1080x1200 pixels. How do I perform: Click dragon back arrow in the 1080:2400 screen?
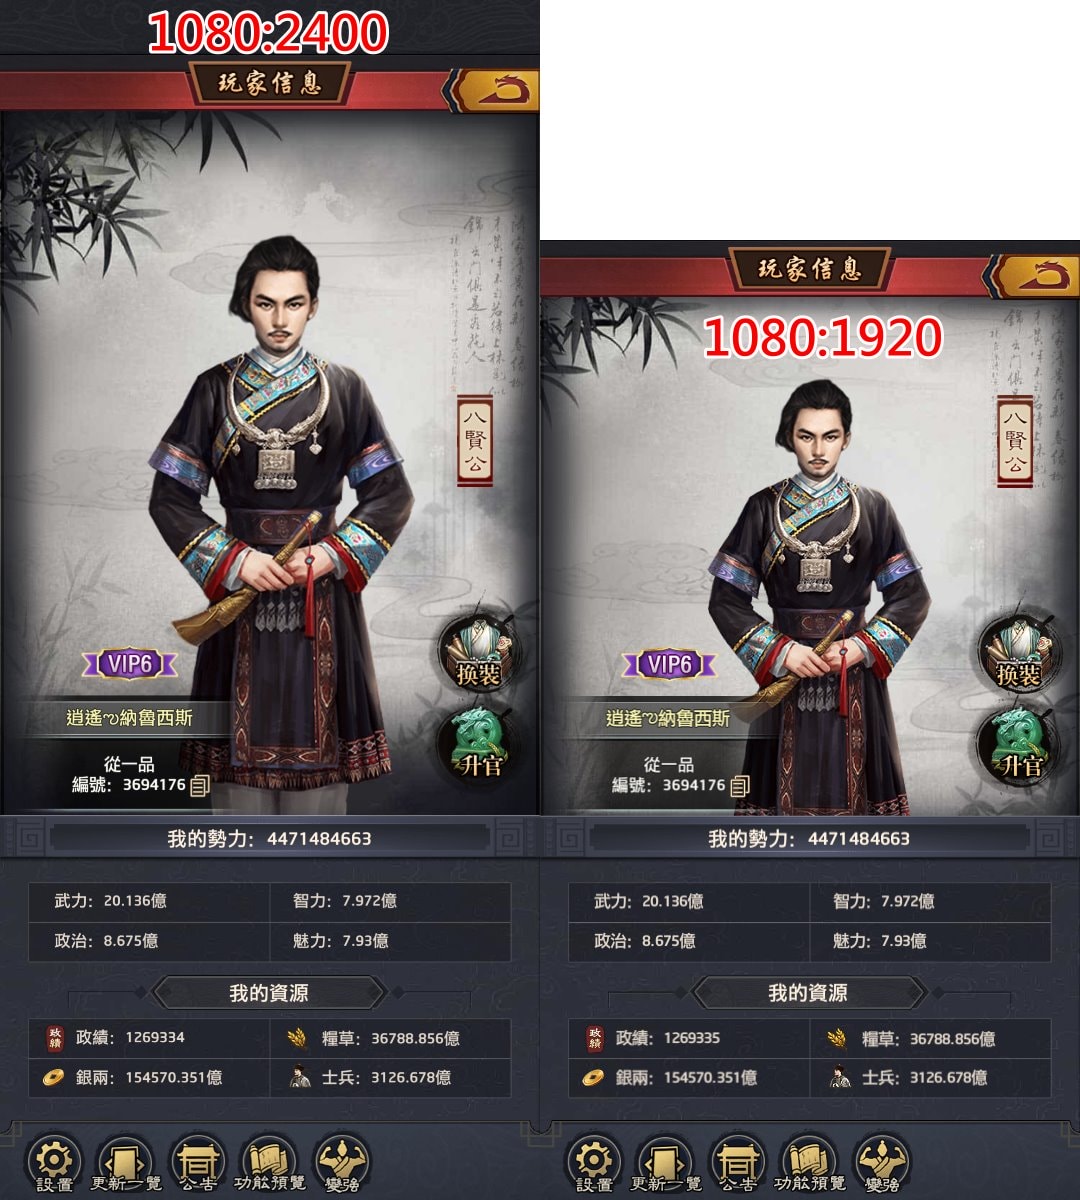tap(497, 90)
